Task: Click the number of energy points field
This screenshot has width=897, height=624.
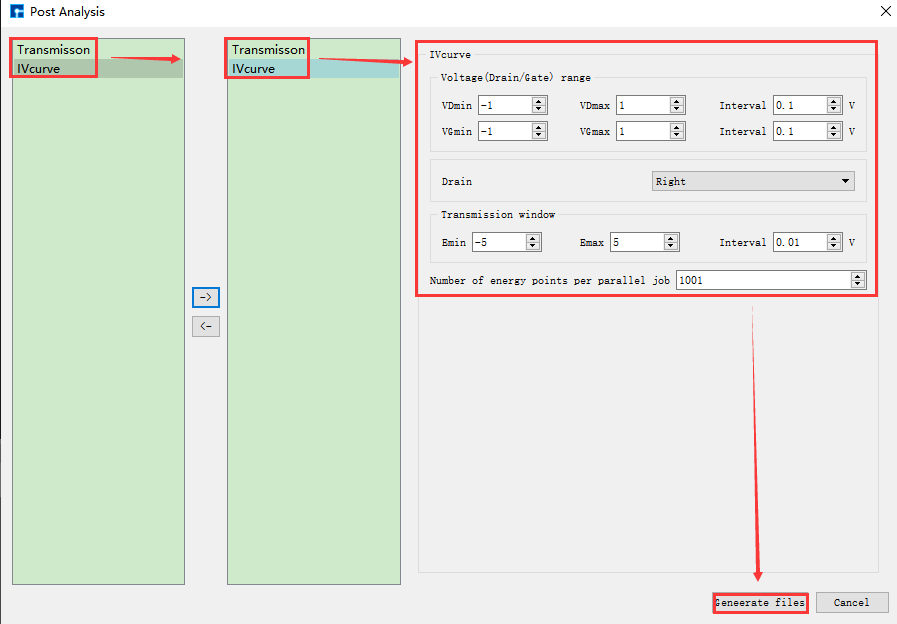Action: 762,280
